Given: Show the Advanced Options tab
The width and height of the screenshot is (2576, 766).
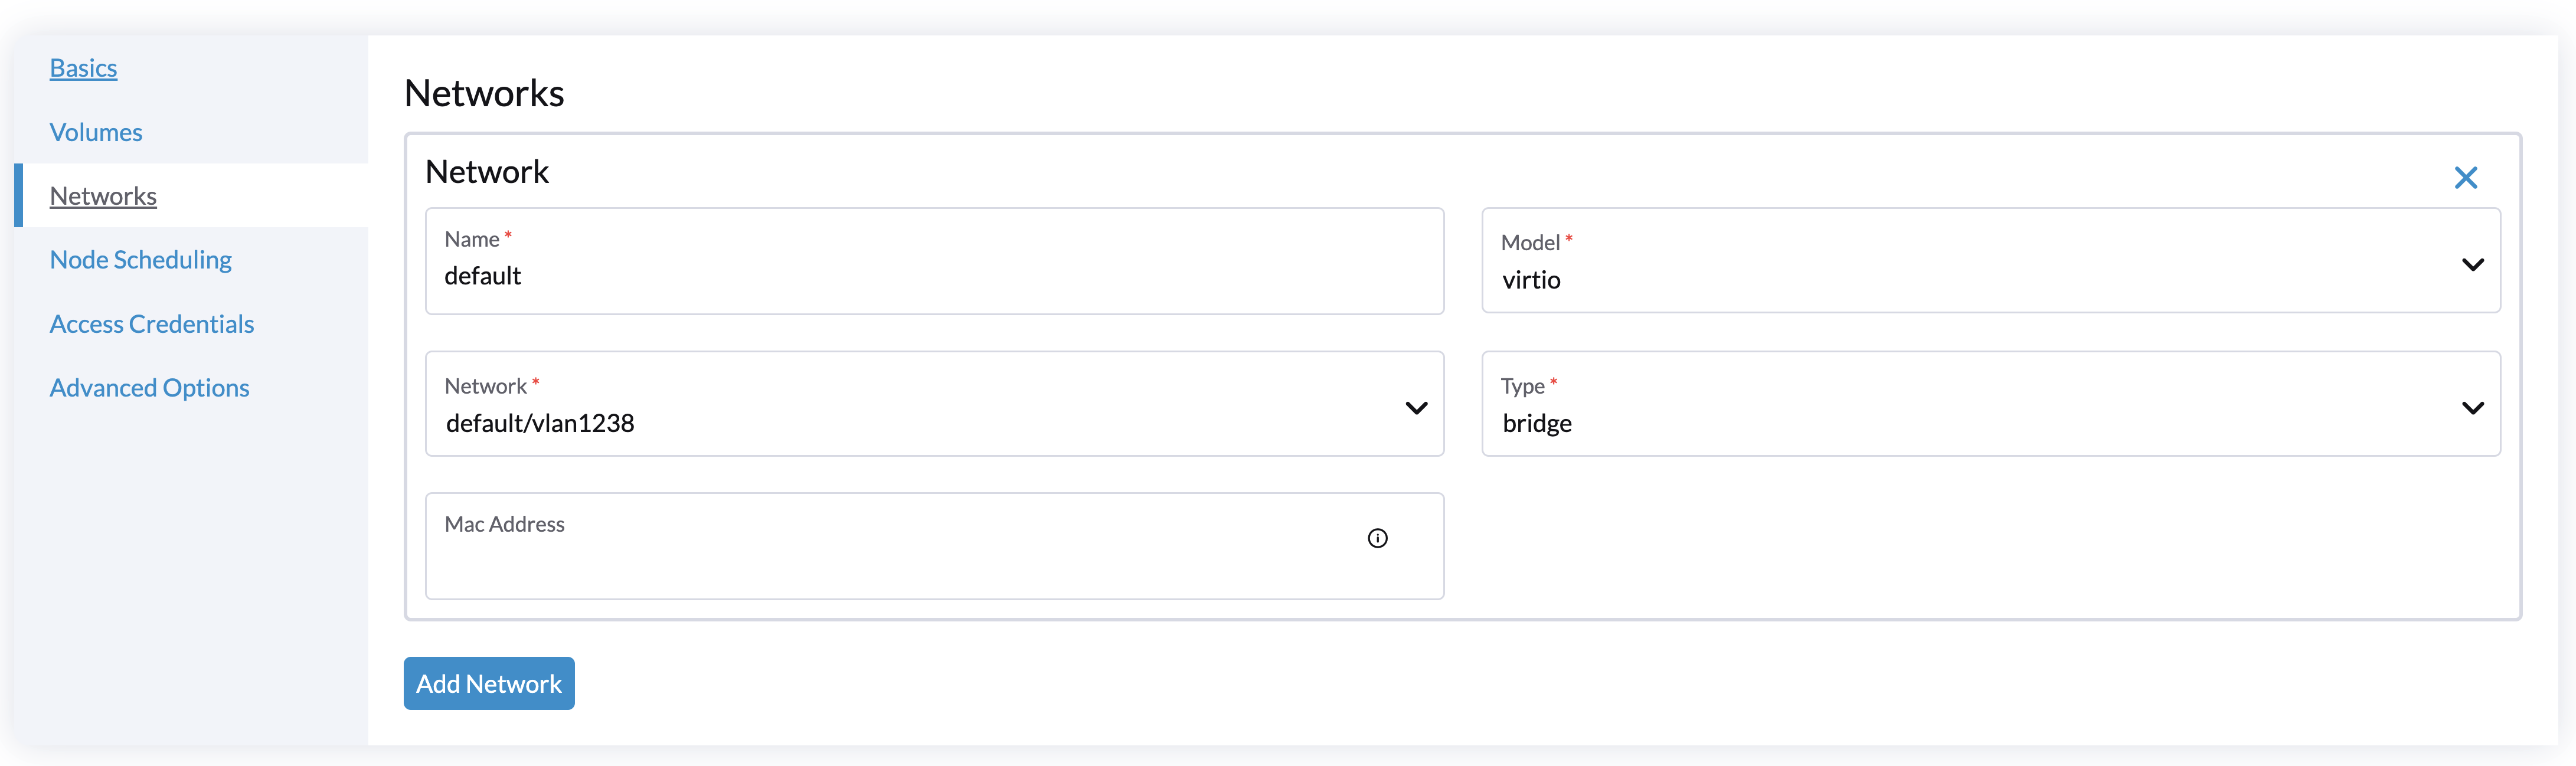Looking at the screenshot, I should (x=150, y=388).
